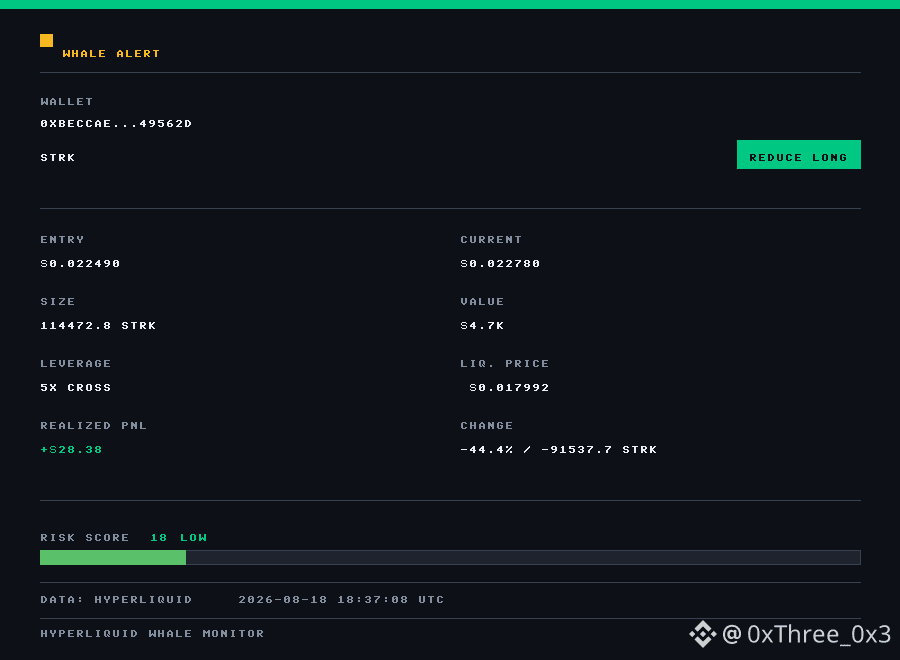Click the risk score progress bar
The height and width of the screenshot is (660, 900).
coord(450,557)
